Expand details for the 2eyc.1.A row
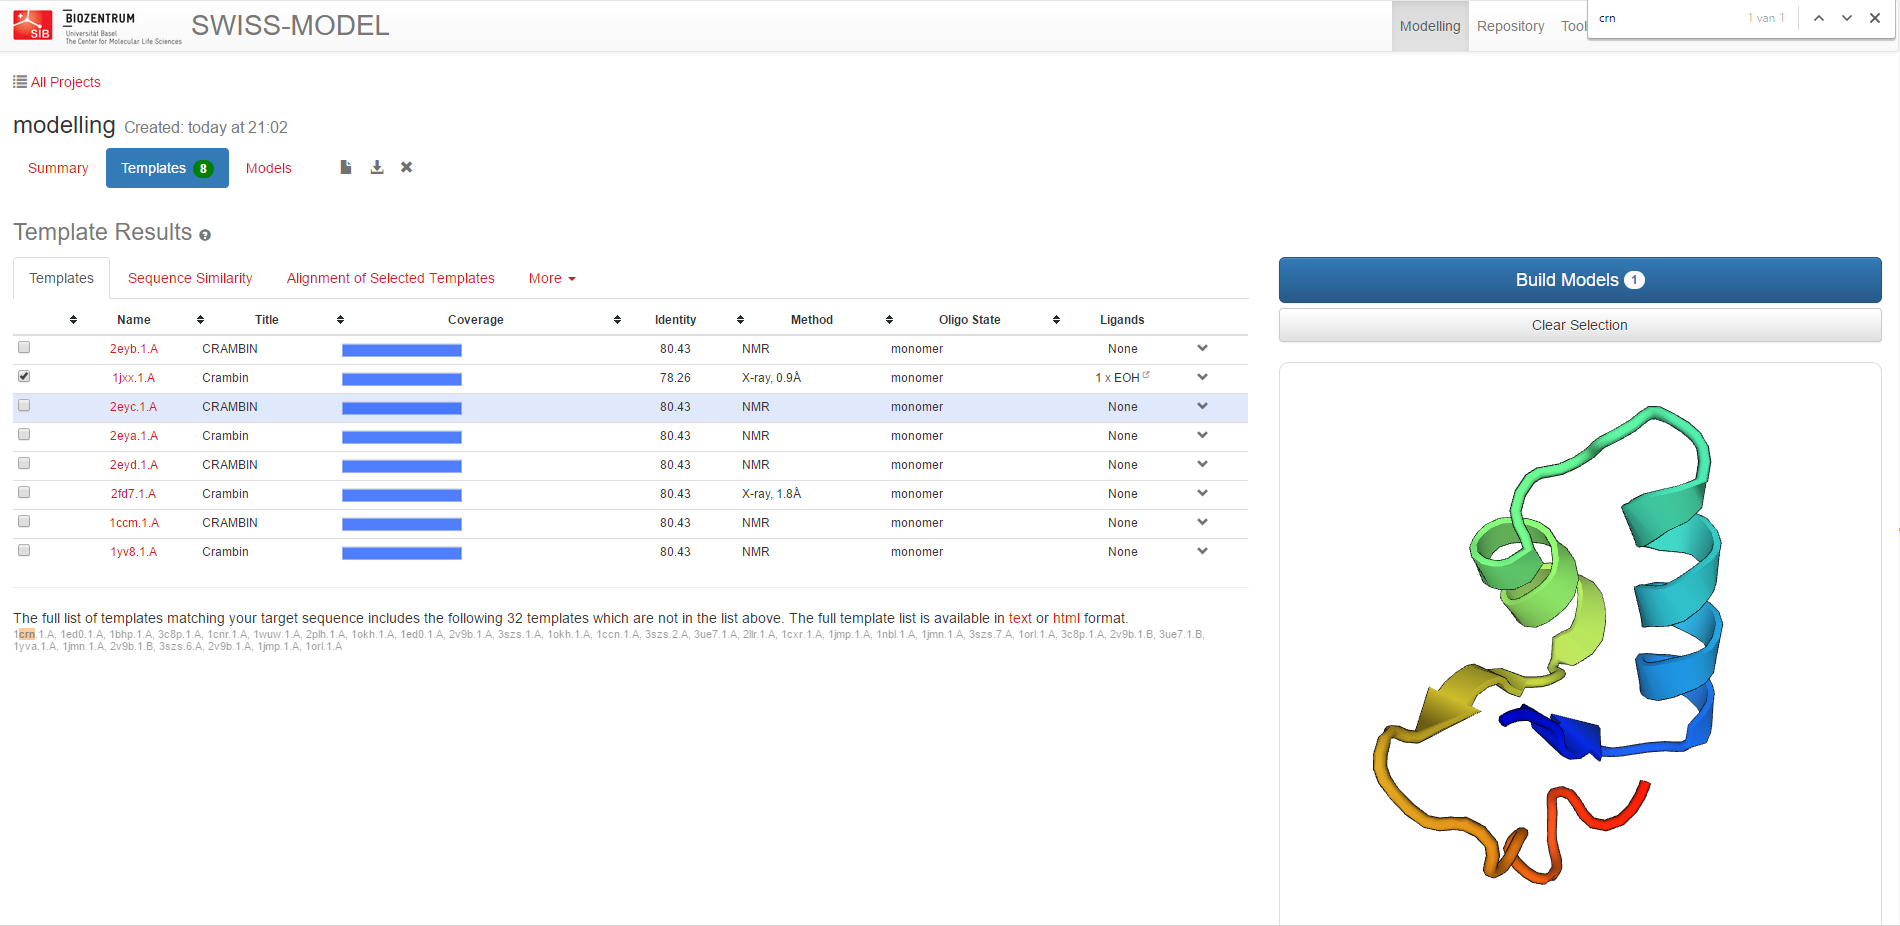Viewport: 1900px width, 926px height. pyautogui.click(x=1202, y=406)
